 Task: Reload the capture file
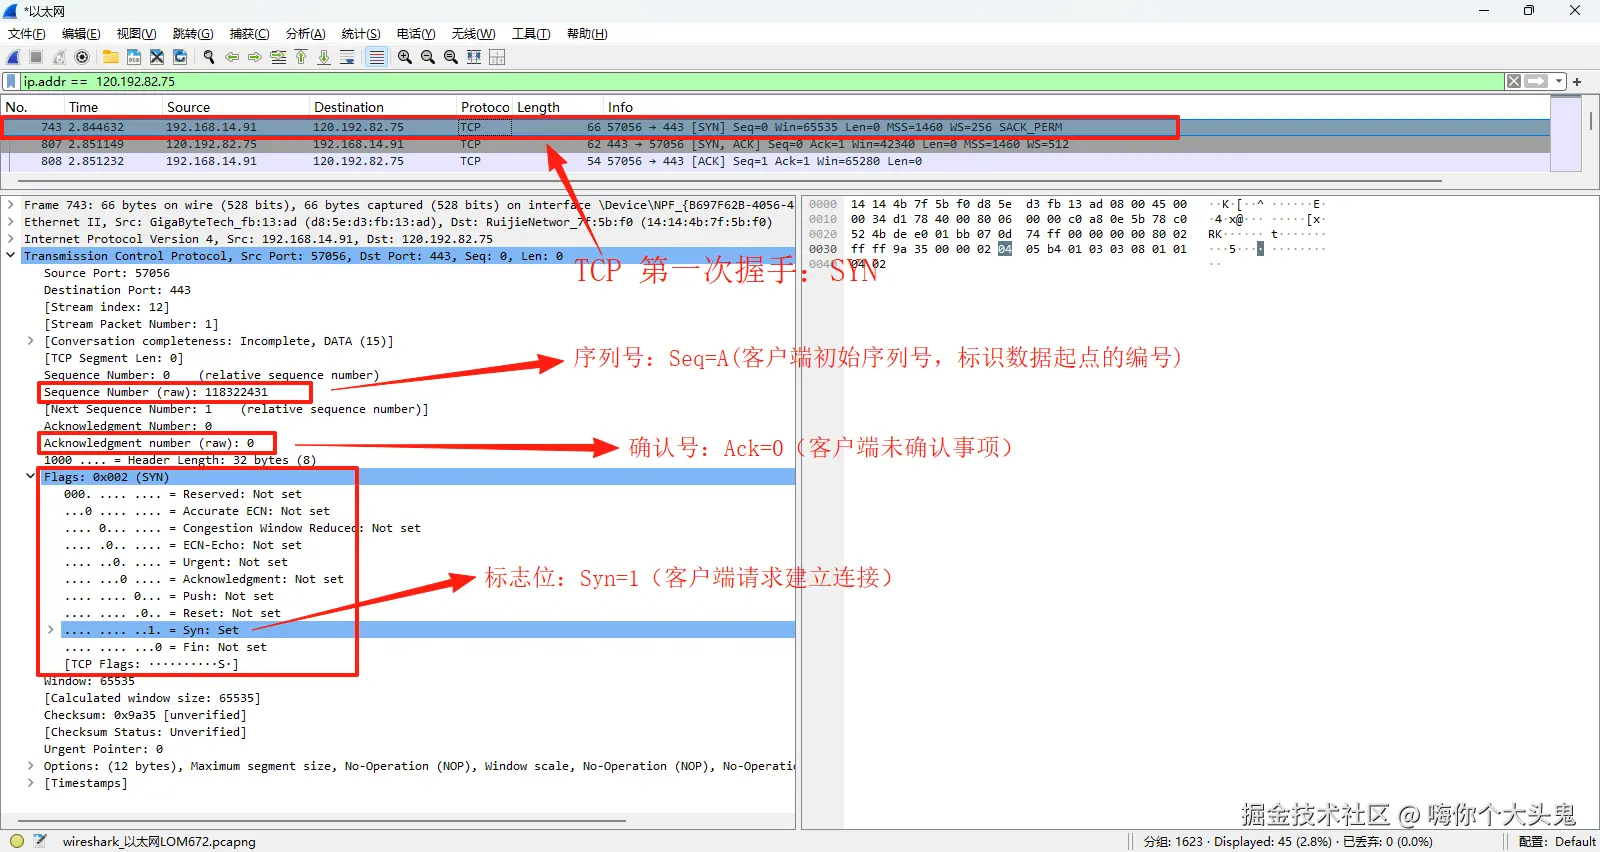click(x=180, y=57)
